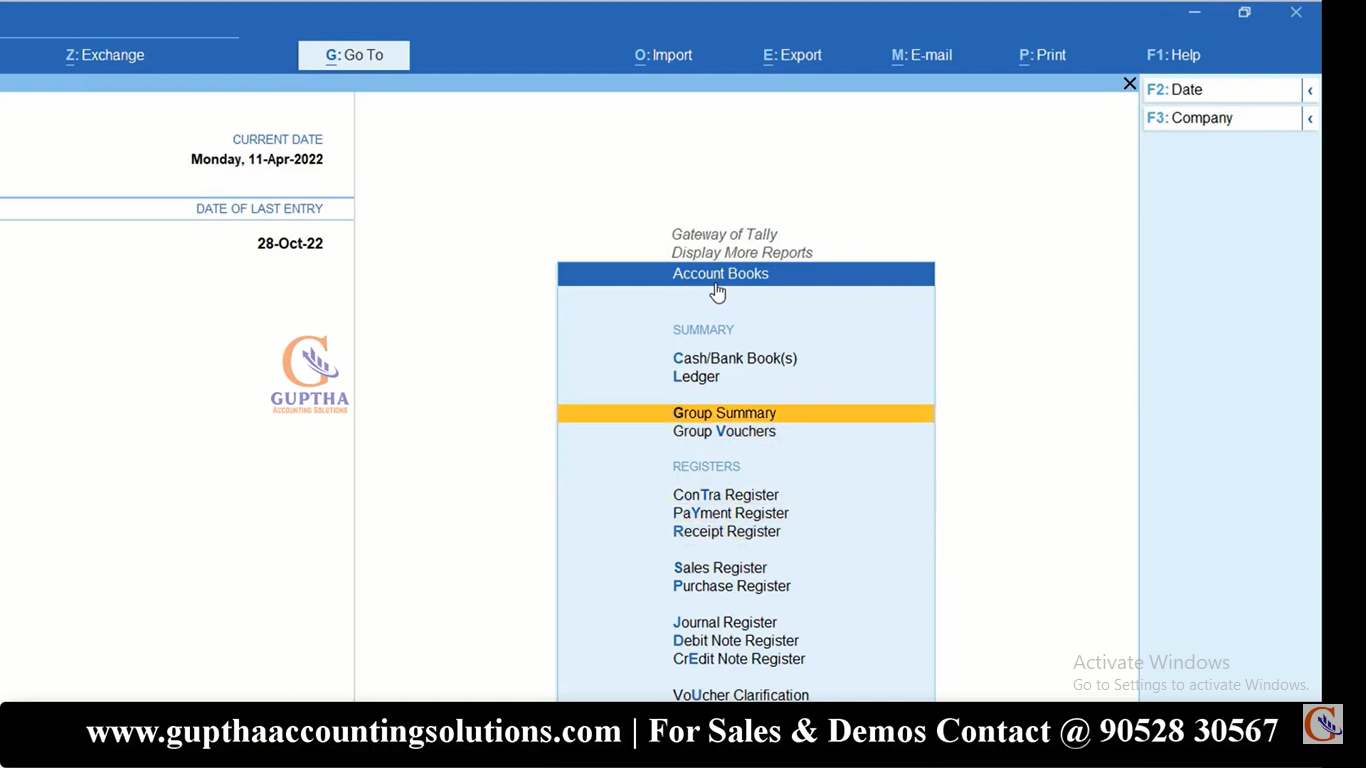Open the Exchange menu
The image size is (1366, 768).
pos(105,55)
